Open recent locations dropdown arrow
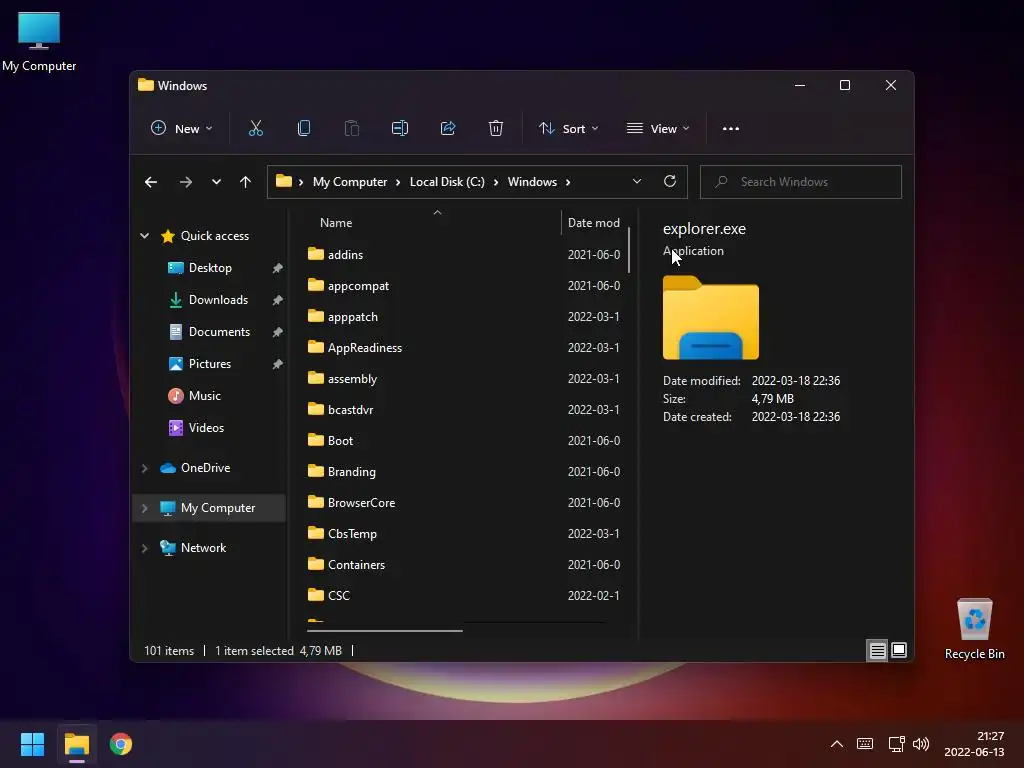Image resolution: width=1024 pixels, height=768 pixels. (216, 182)
